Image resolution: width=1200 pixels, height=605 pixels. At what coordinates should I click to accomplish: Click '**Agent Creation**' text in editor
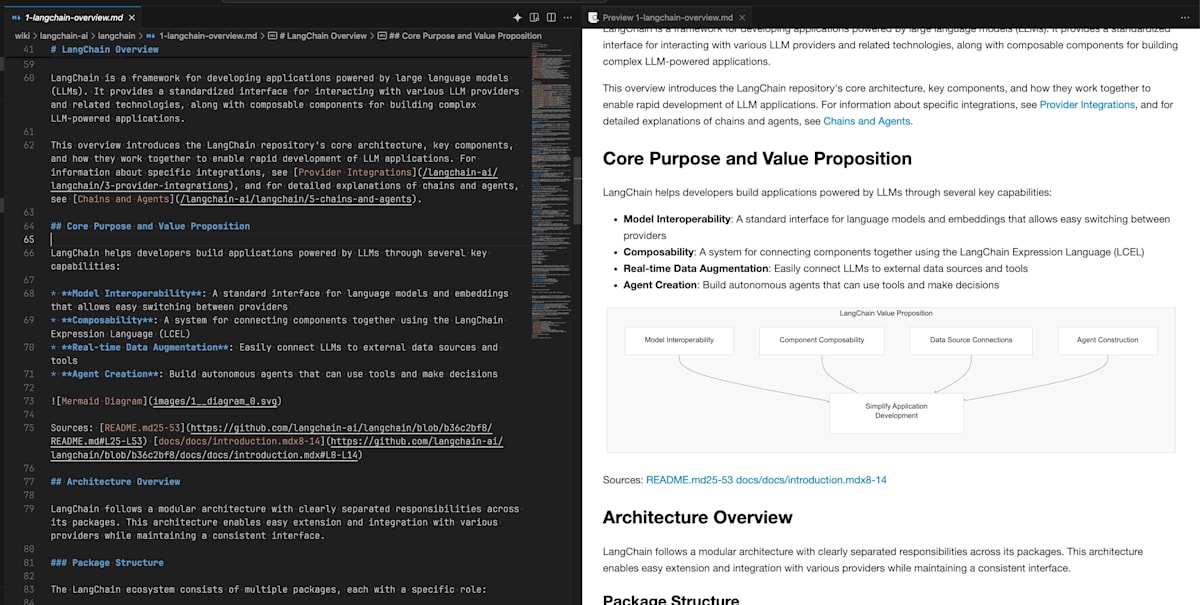click(x=109, y=374)
